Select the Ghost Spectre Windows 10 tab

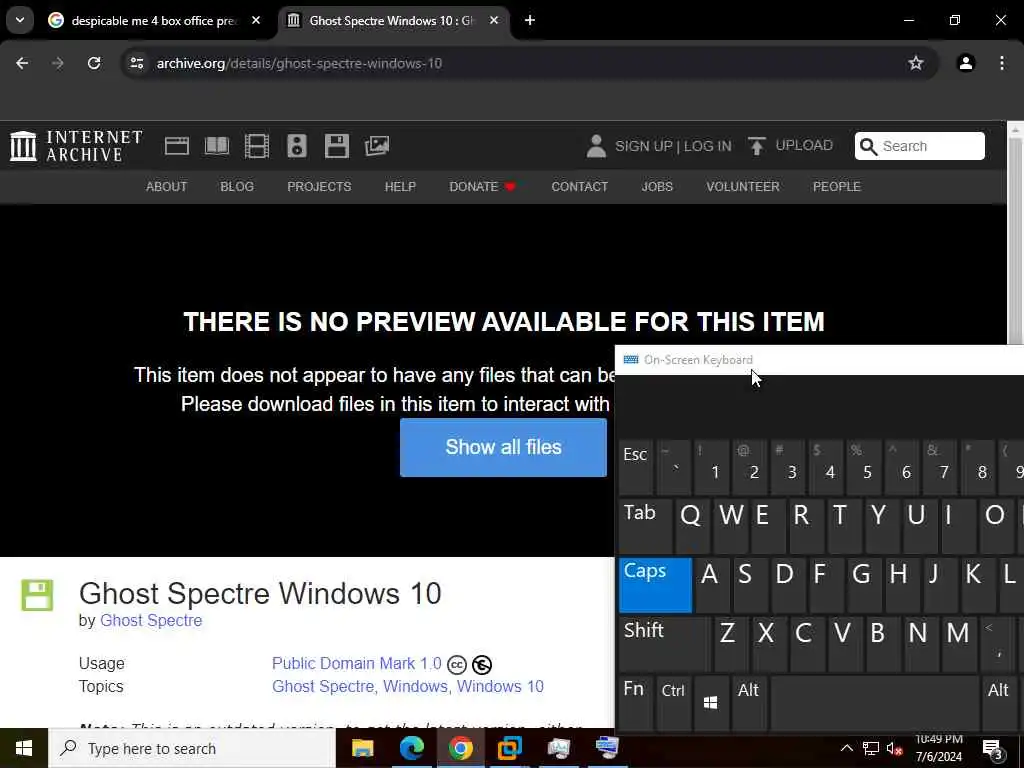(x=393, y=20)
